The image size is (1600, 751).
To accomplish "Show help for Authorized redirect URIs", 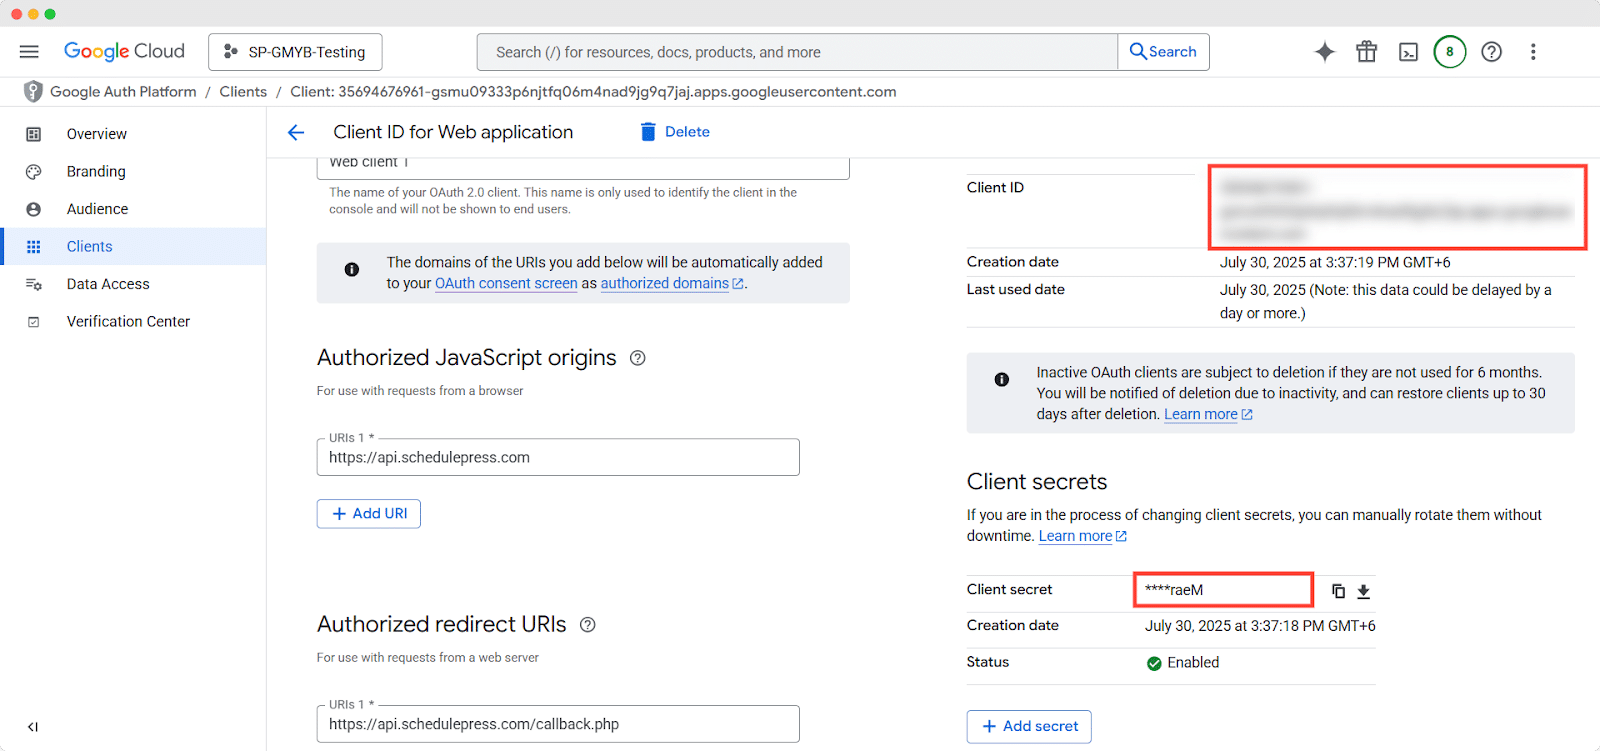I will click(x=588, y=625).
